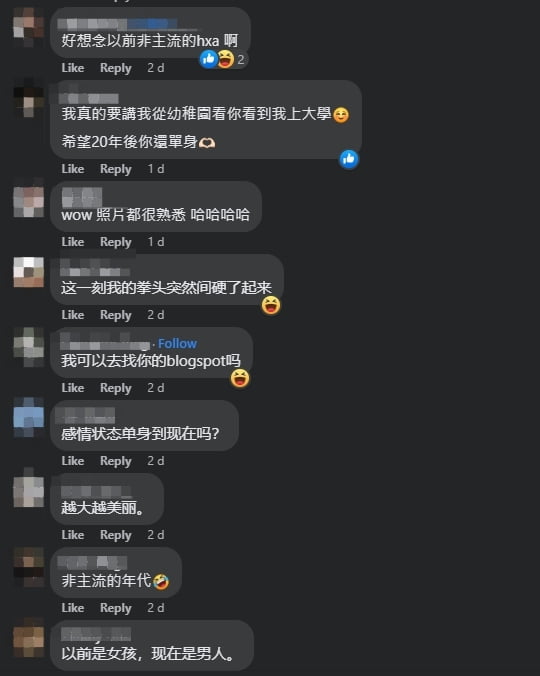Screen dimensions: 540x676
Task: Like the wow 照片都很熟悉 comment
Action: [72, 242]
